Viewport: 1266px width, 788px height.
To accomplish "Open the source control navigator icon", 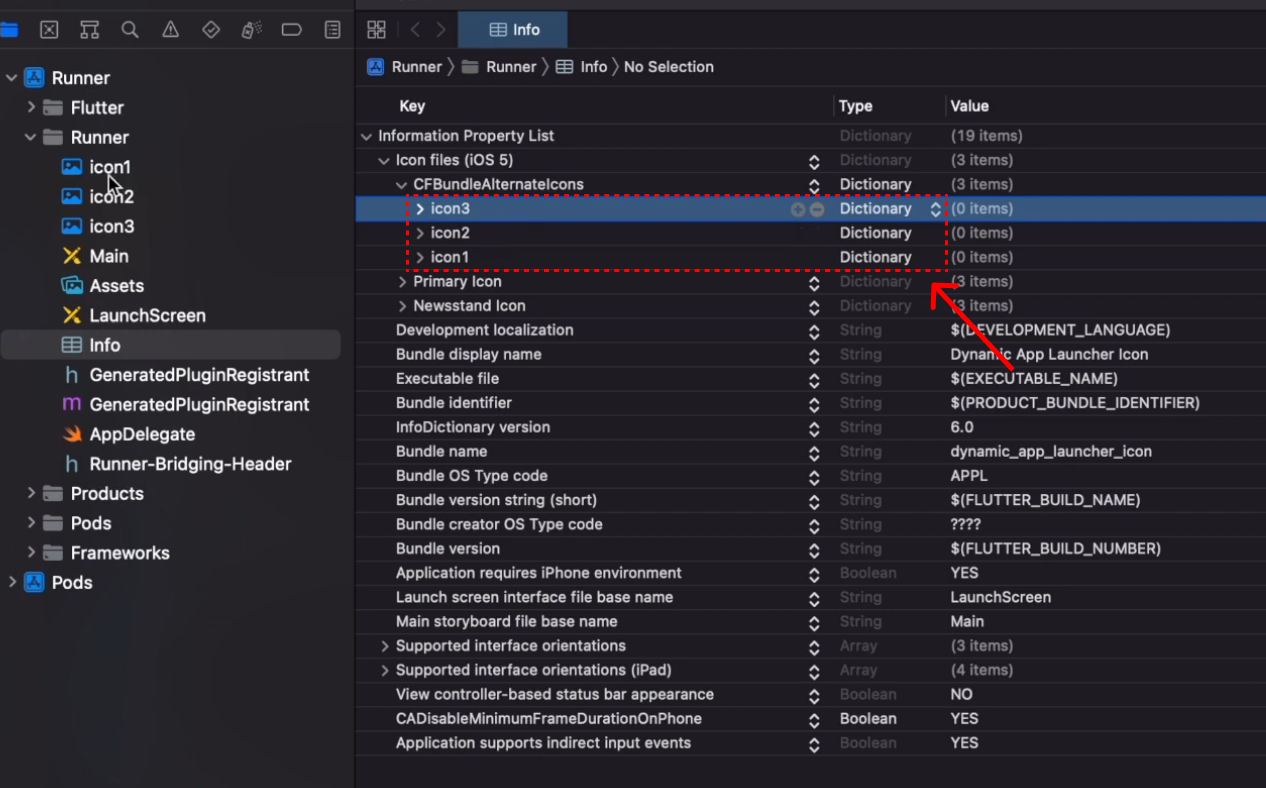I will coord(49,30).
